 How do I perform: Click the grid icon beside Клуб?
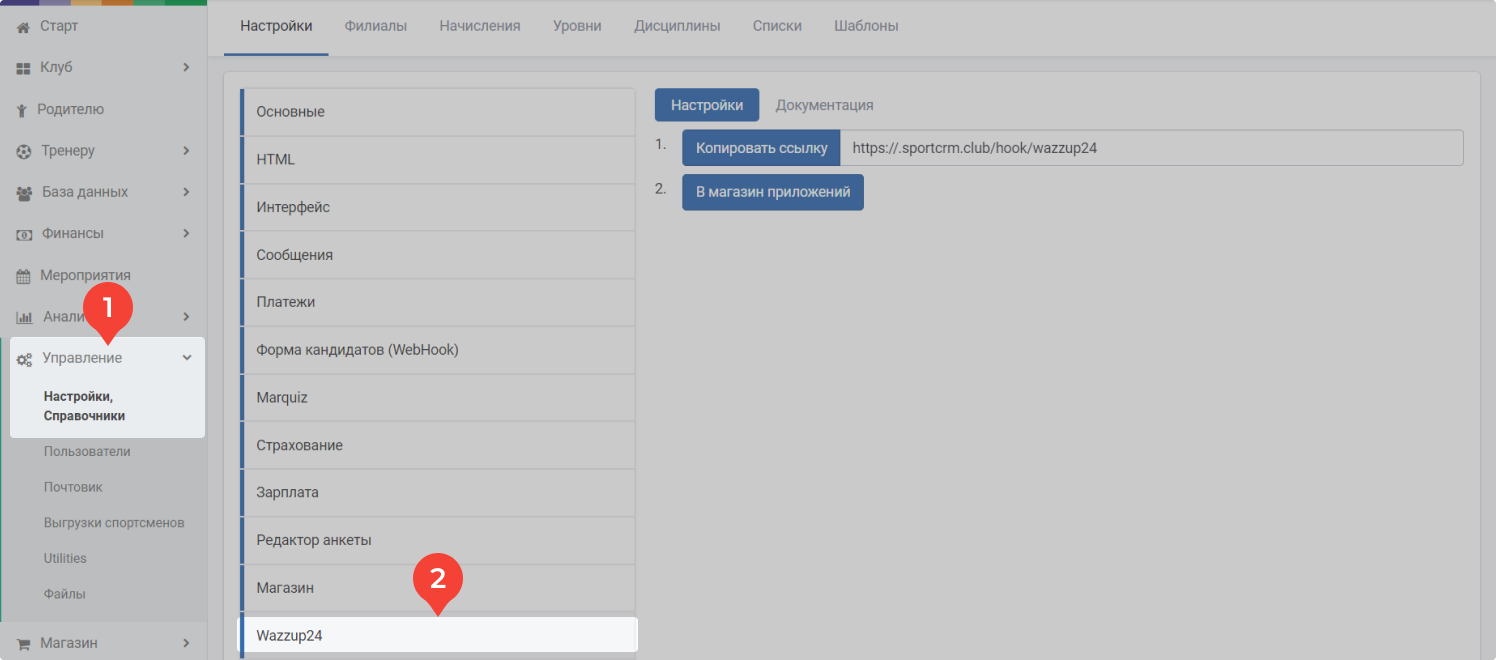coord(24,68)
